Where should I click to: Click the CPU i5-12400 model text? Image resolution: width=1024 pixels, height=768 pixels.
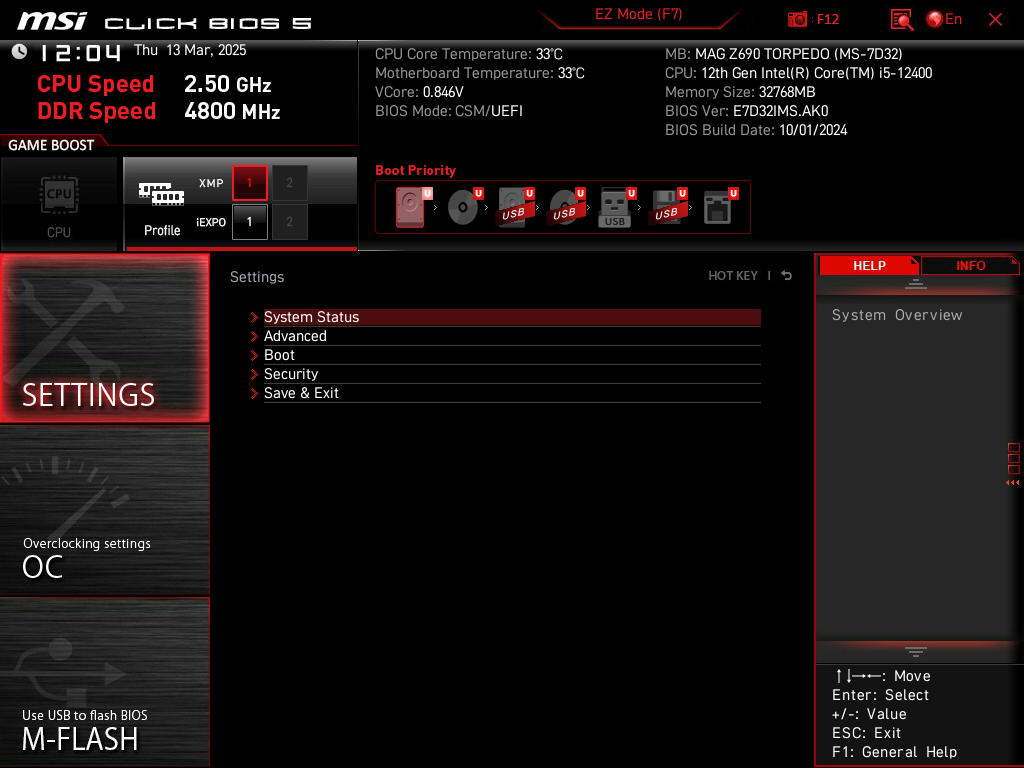point(799,72)
